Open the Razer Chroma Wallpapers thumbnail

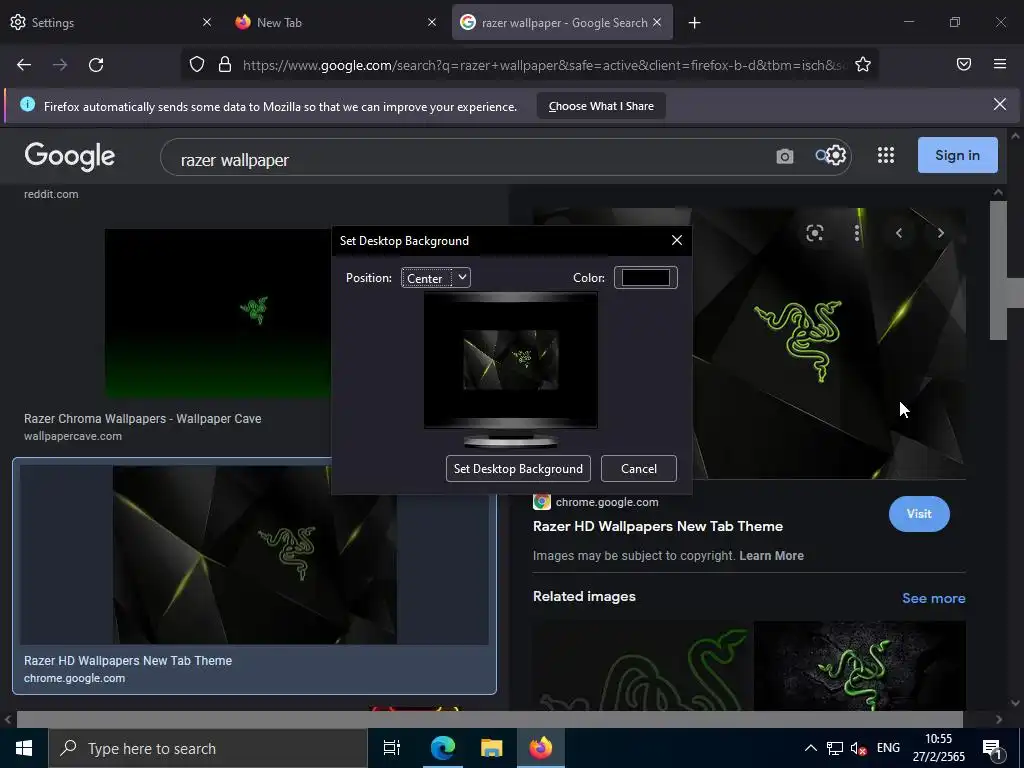(x=219, y=313)
